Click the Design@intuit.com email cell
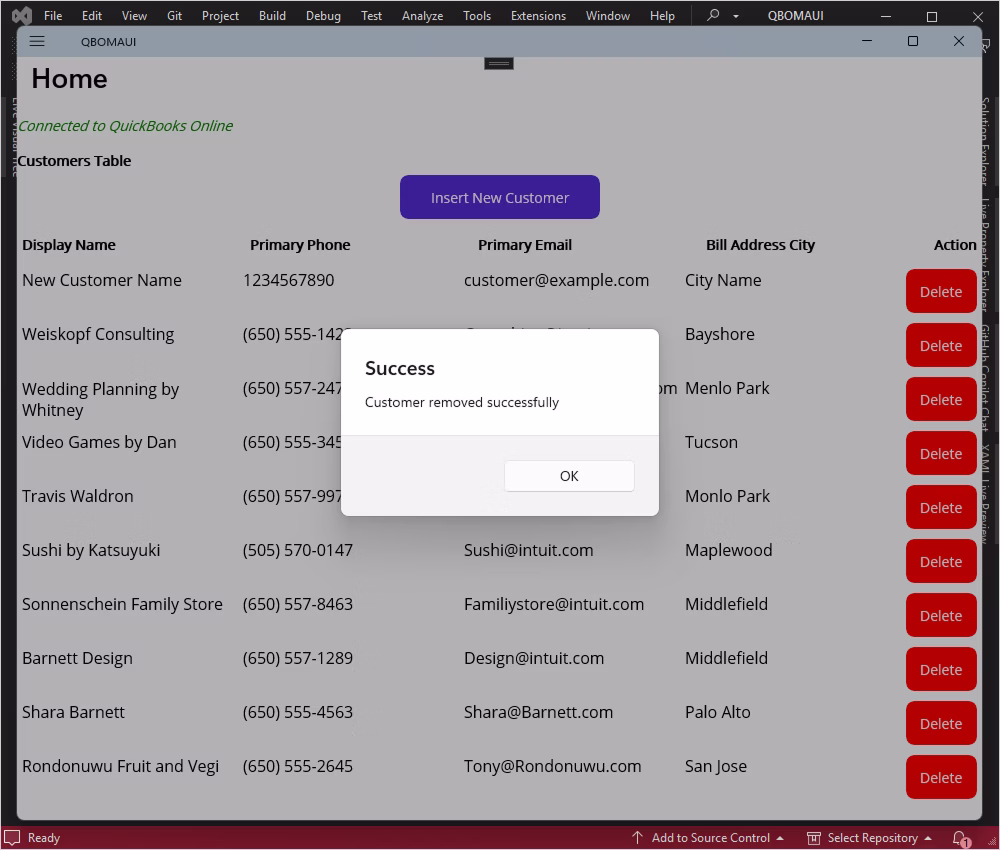This screenshot has width=1000, height=850. point(534,658)
